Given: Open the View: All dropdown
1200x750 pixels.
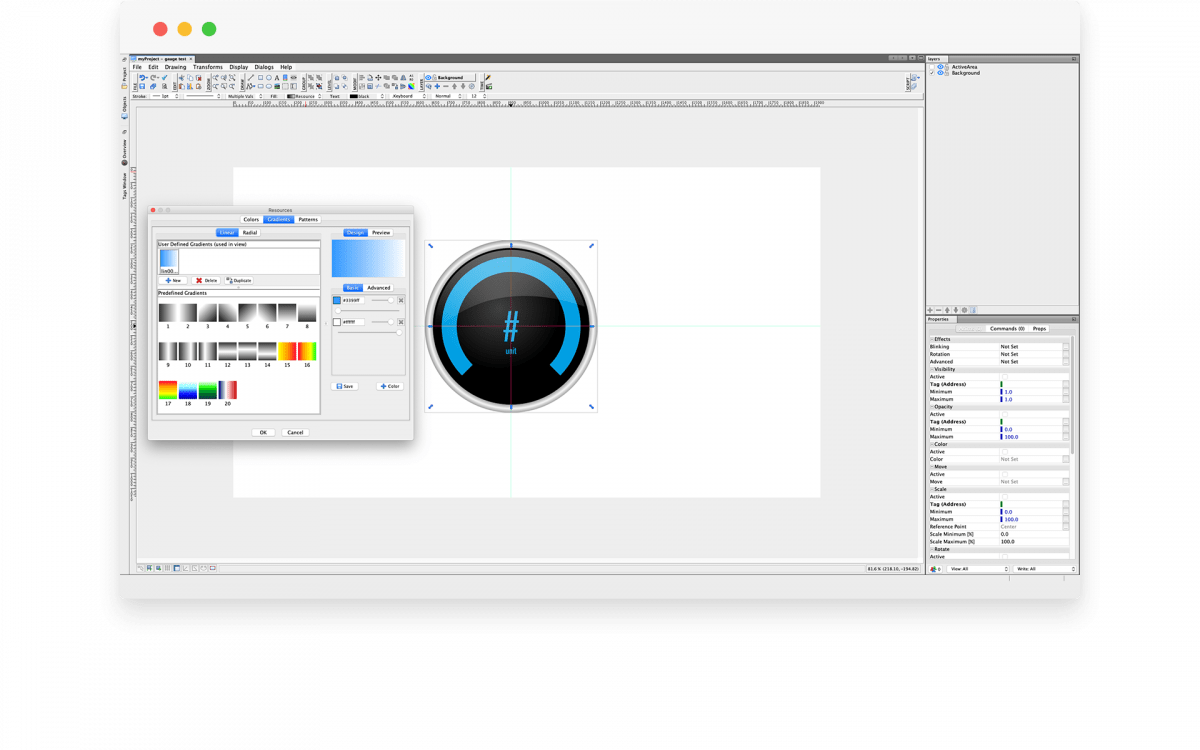Looking at the screenshot, I should point(978,569).
